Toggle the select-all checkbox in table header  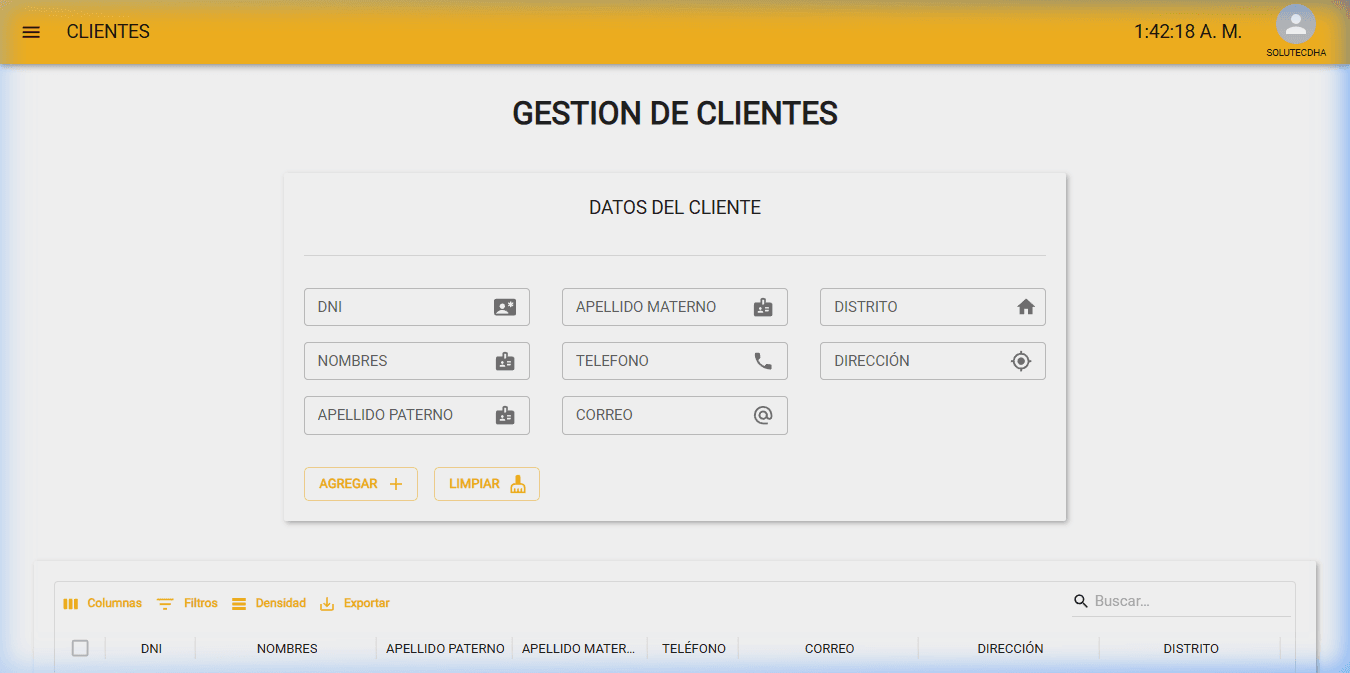click(80, 648)
